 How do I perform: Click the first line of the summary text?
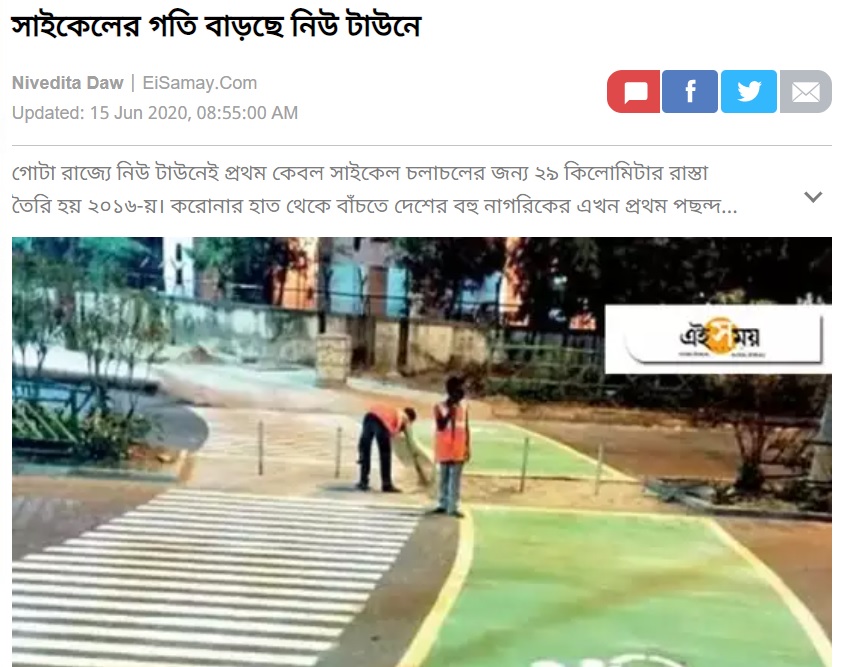coord(360,173)
